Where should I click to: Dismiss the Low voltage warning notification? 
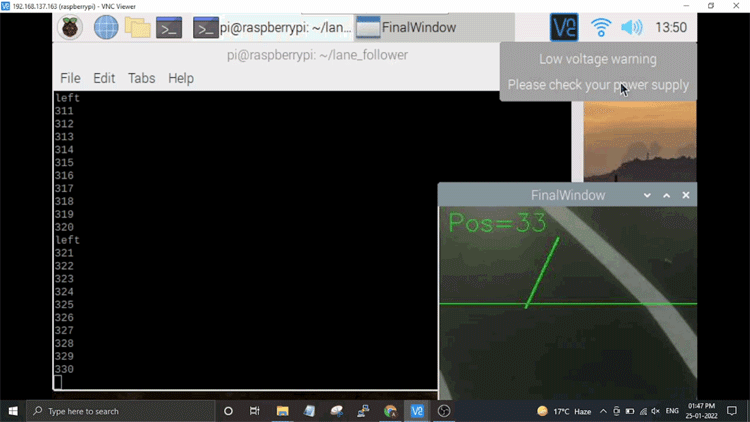(x=597, y=72)
